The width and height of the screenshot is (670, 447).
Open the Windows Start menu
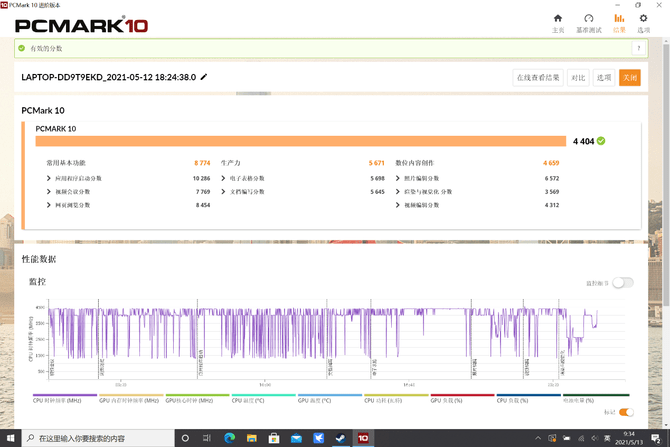(x=10, y=438)
